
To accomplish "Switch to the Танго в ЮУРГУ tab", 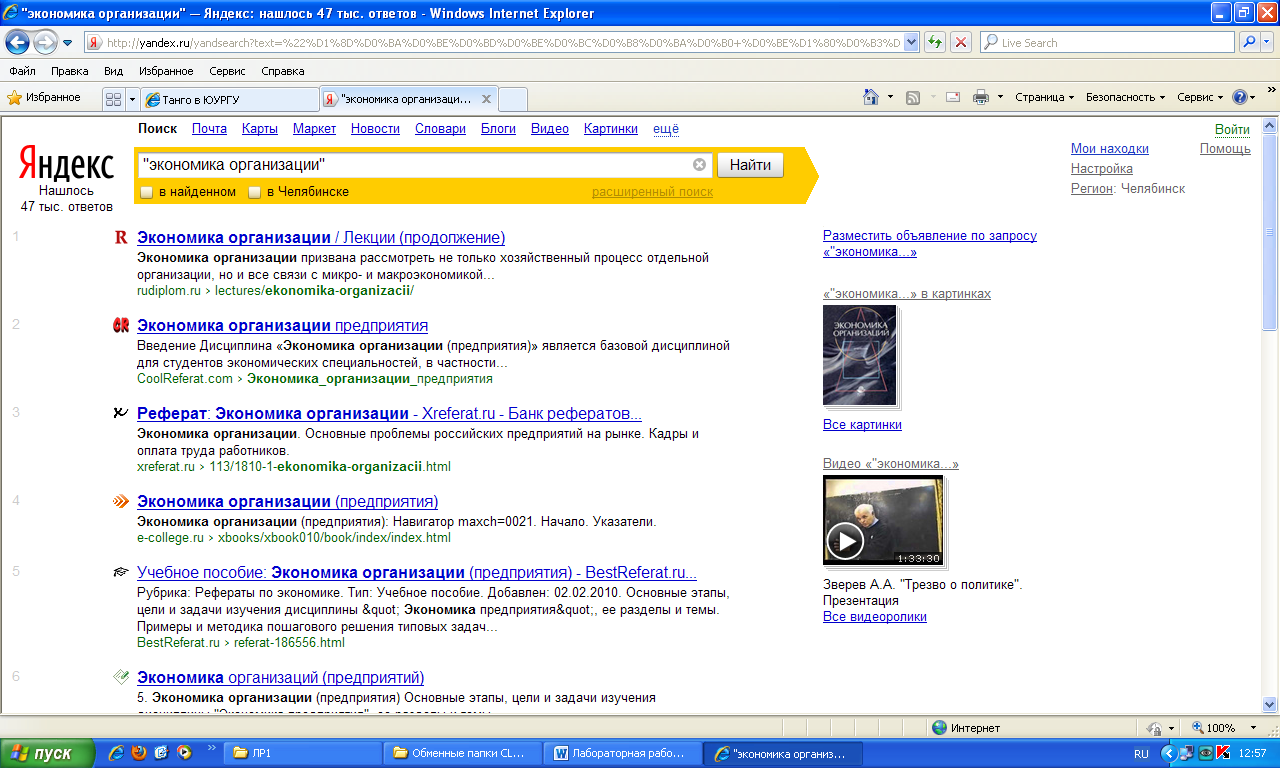I will [230, 99].
